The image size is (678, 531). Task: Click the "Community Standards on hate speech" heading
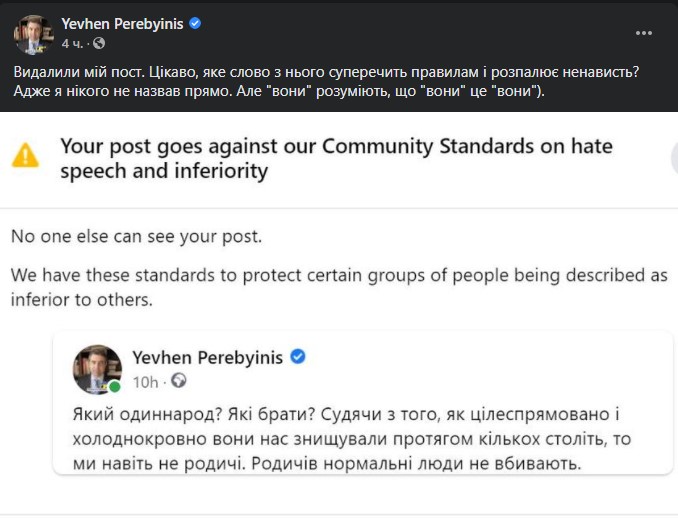click(x=336, y=158)
